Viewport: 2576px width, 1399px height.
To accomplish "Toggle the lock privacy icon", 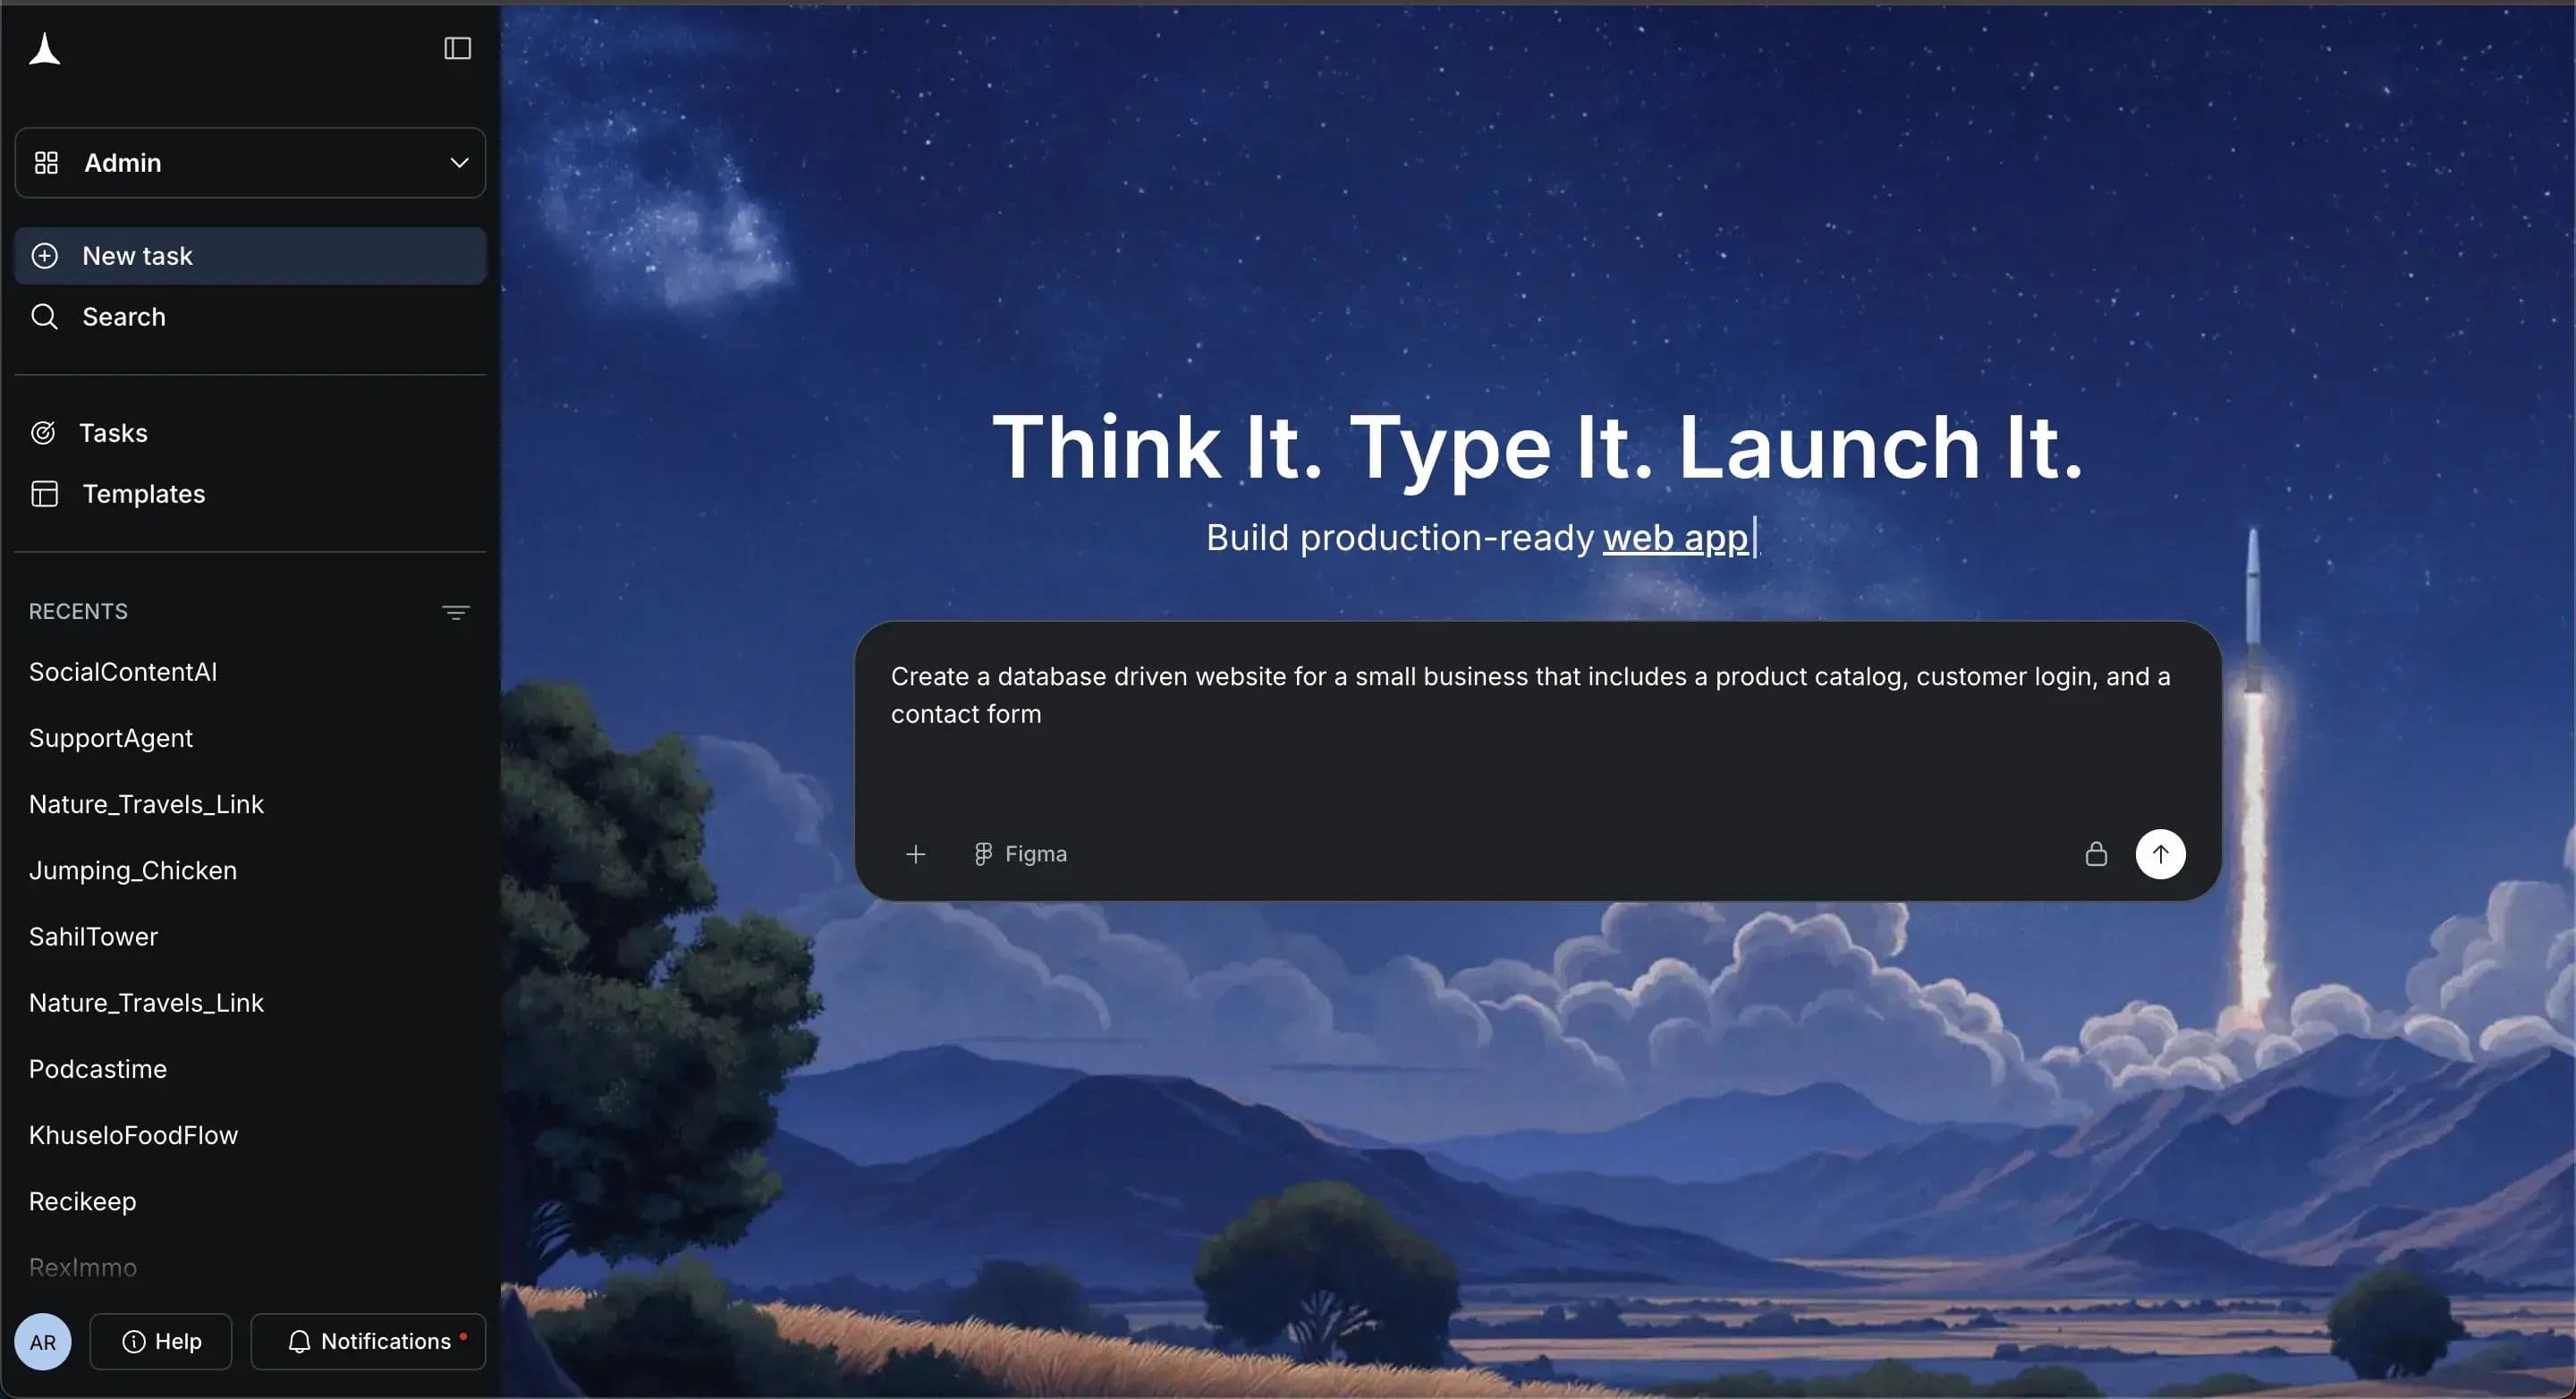I will coord(2096,854).
